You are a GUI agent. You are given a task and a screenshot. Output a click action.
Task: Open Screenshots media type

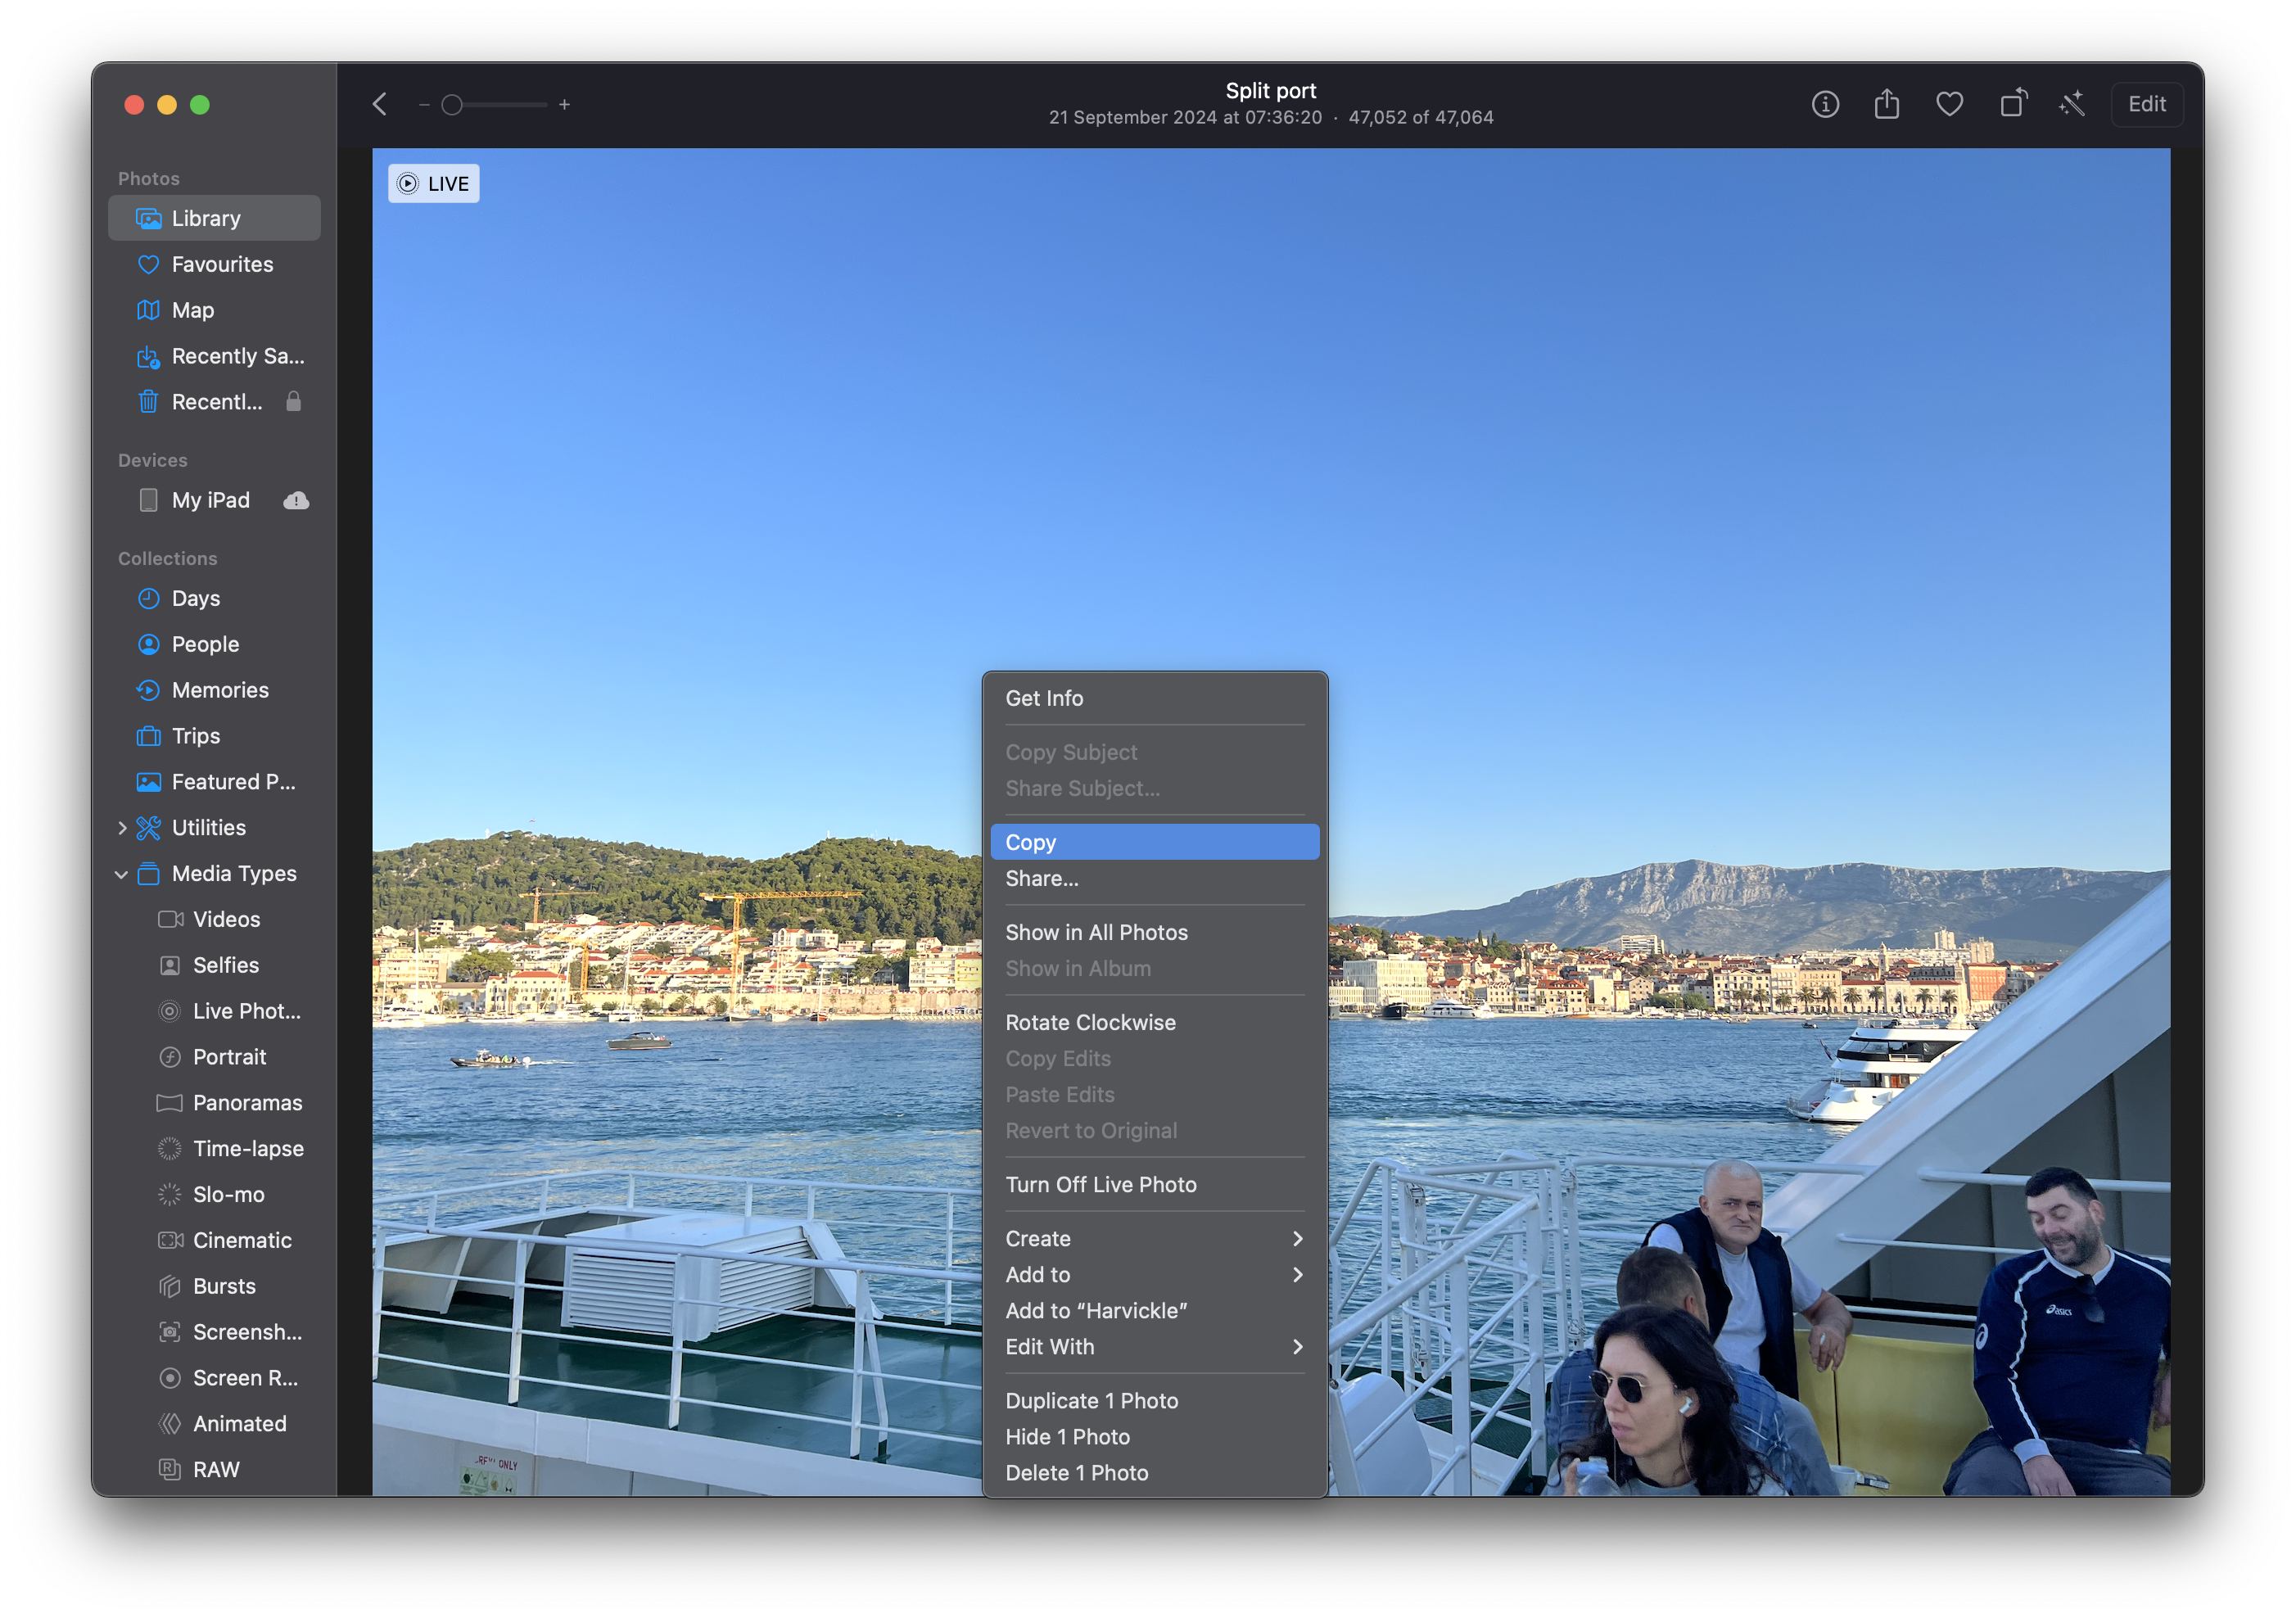pyautogui.click(x=214, y=1333)
